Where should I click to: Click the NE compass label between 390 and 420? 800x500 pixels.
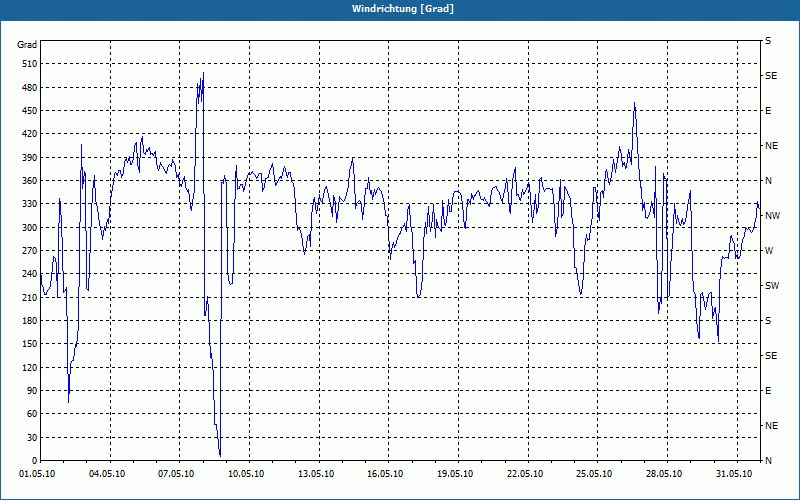click(x=772, y=146)
